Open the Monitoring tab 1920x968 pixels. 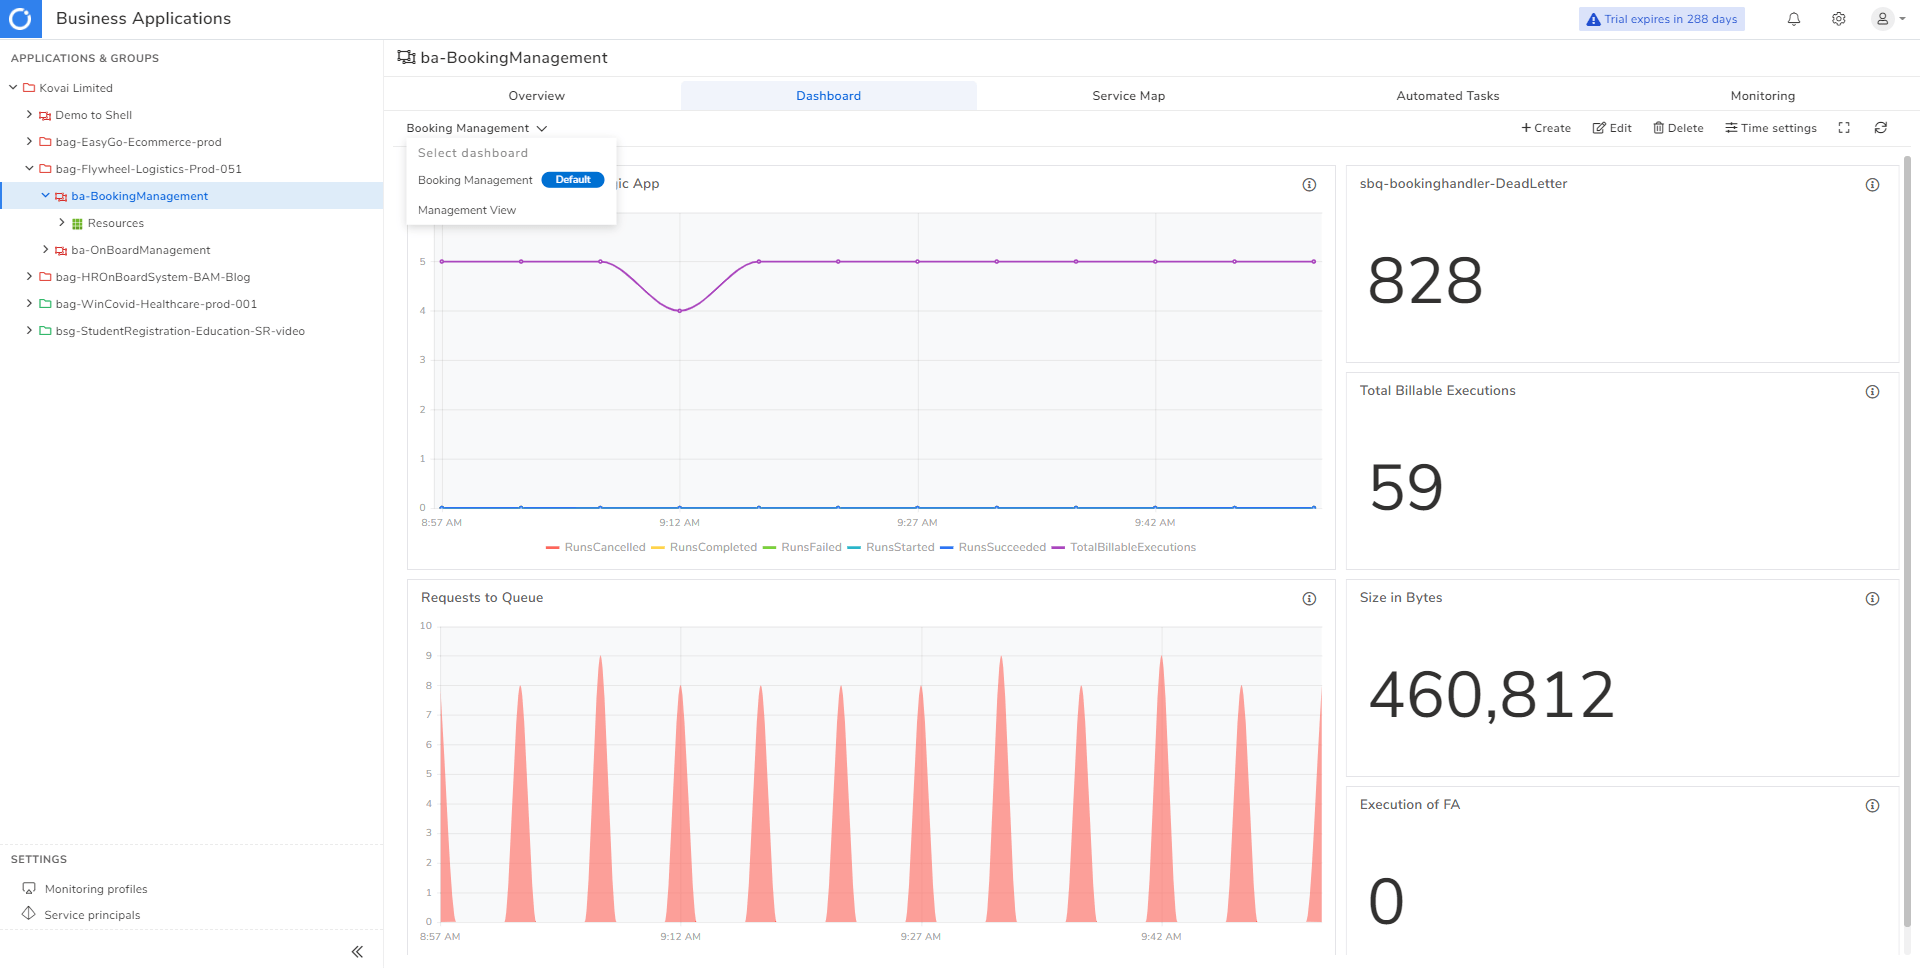tap(1762, 95)
